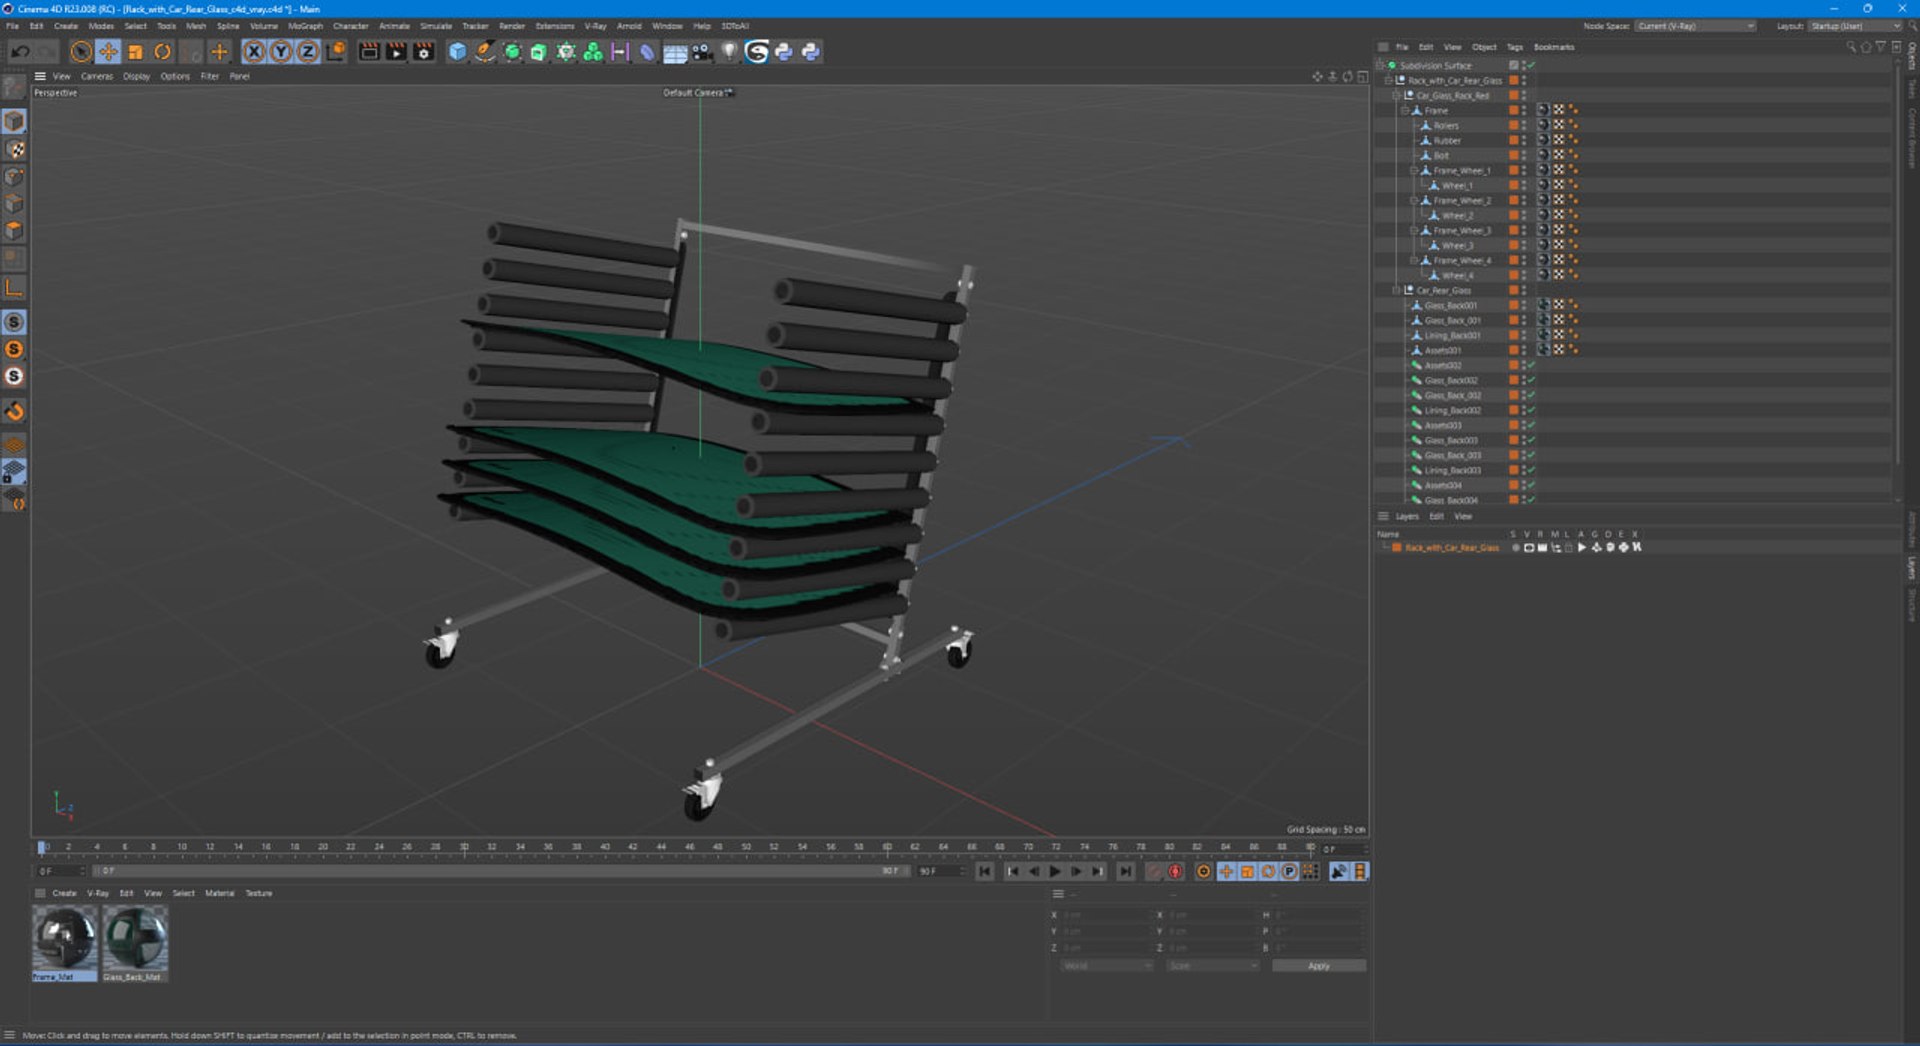Click the Undo arrow icon
Image resolution: width=1920 pixels, height=1046 pixels.
(20, 52)
